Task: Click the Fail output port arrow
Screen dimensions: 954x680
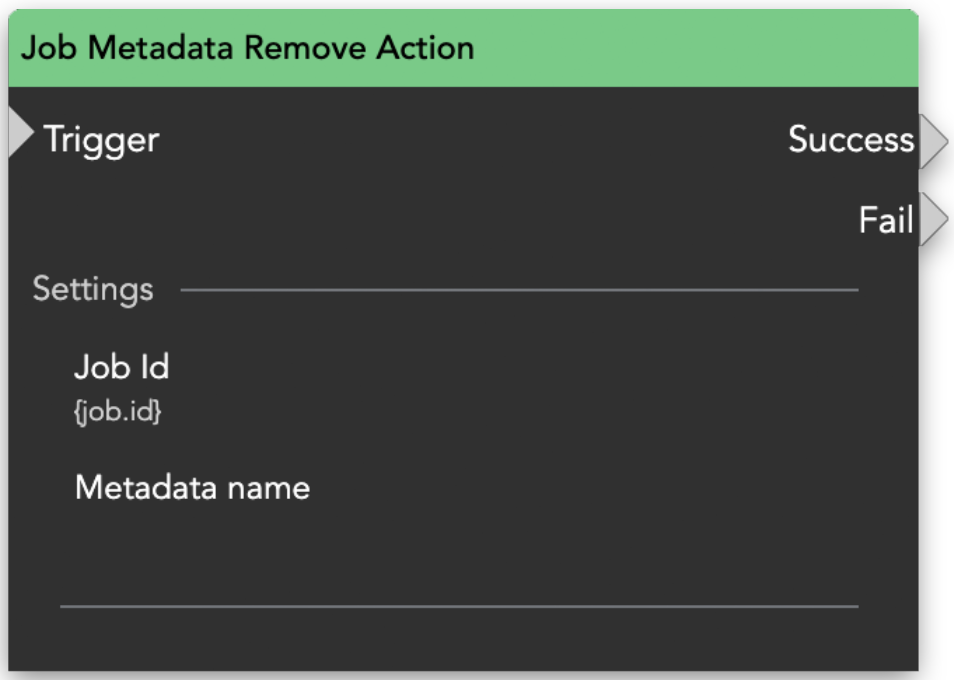Action: (932, 219)
